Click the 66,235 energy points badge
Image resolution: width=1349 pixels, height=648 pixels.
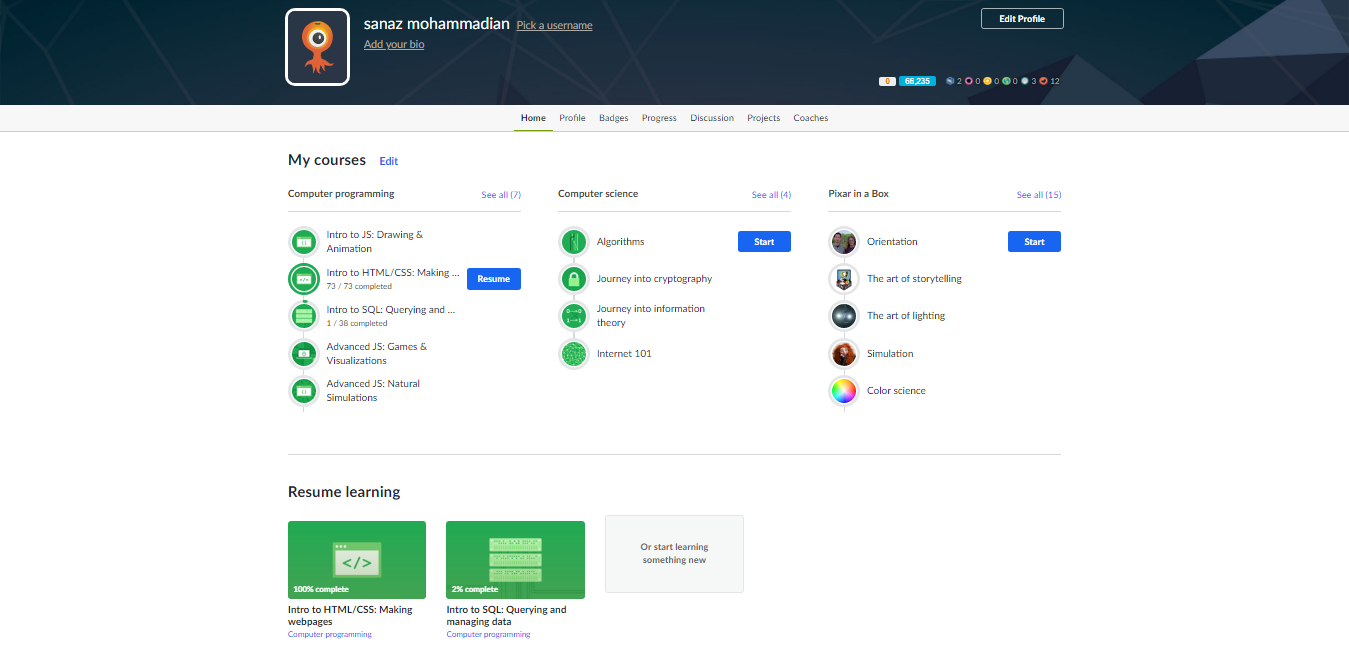coord(917,81)
